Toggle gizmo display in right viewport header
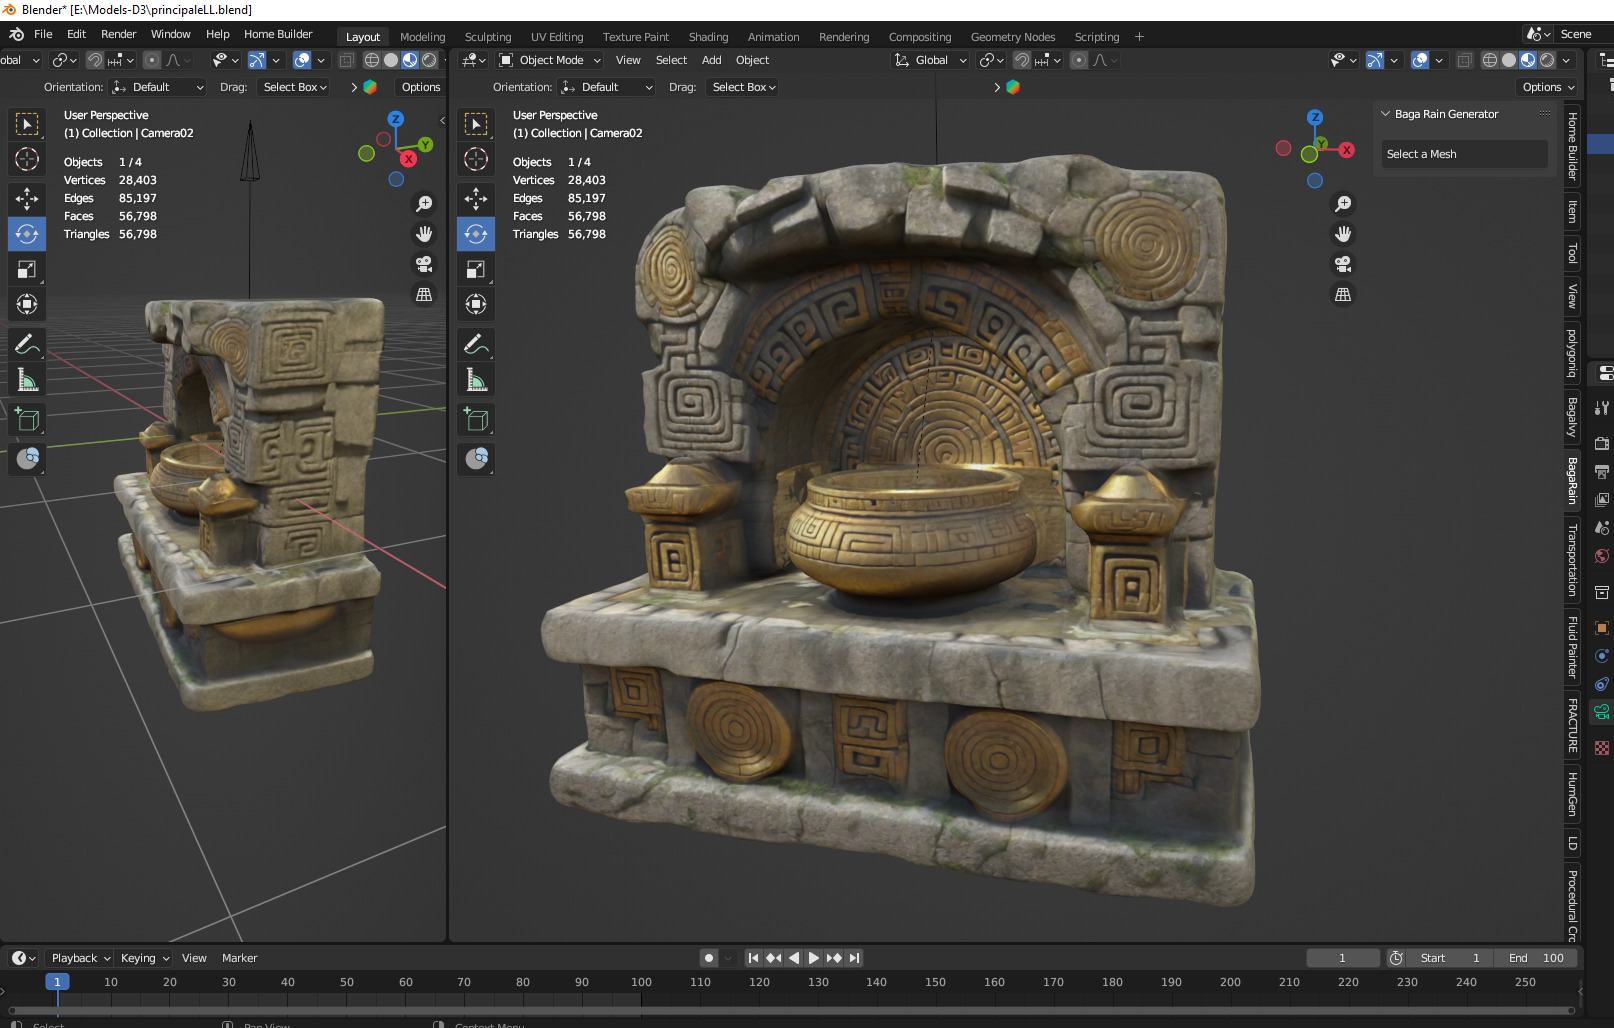 tap(1375, 60)
